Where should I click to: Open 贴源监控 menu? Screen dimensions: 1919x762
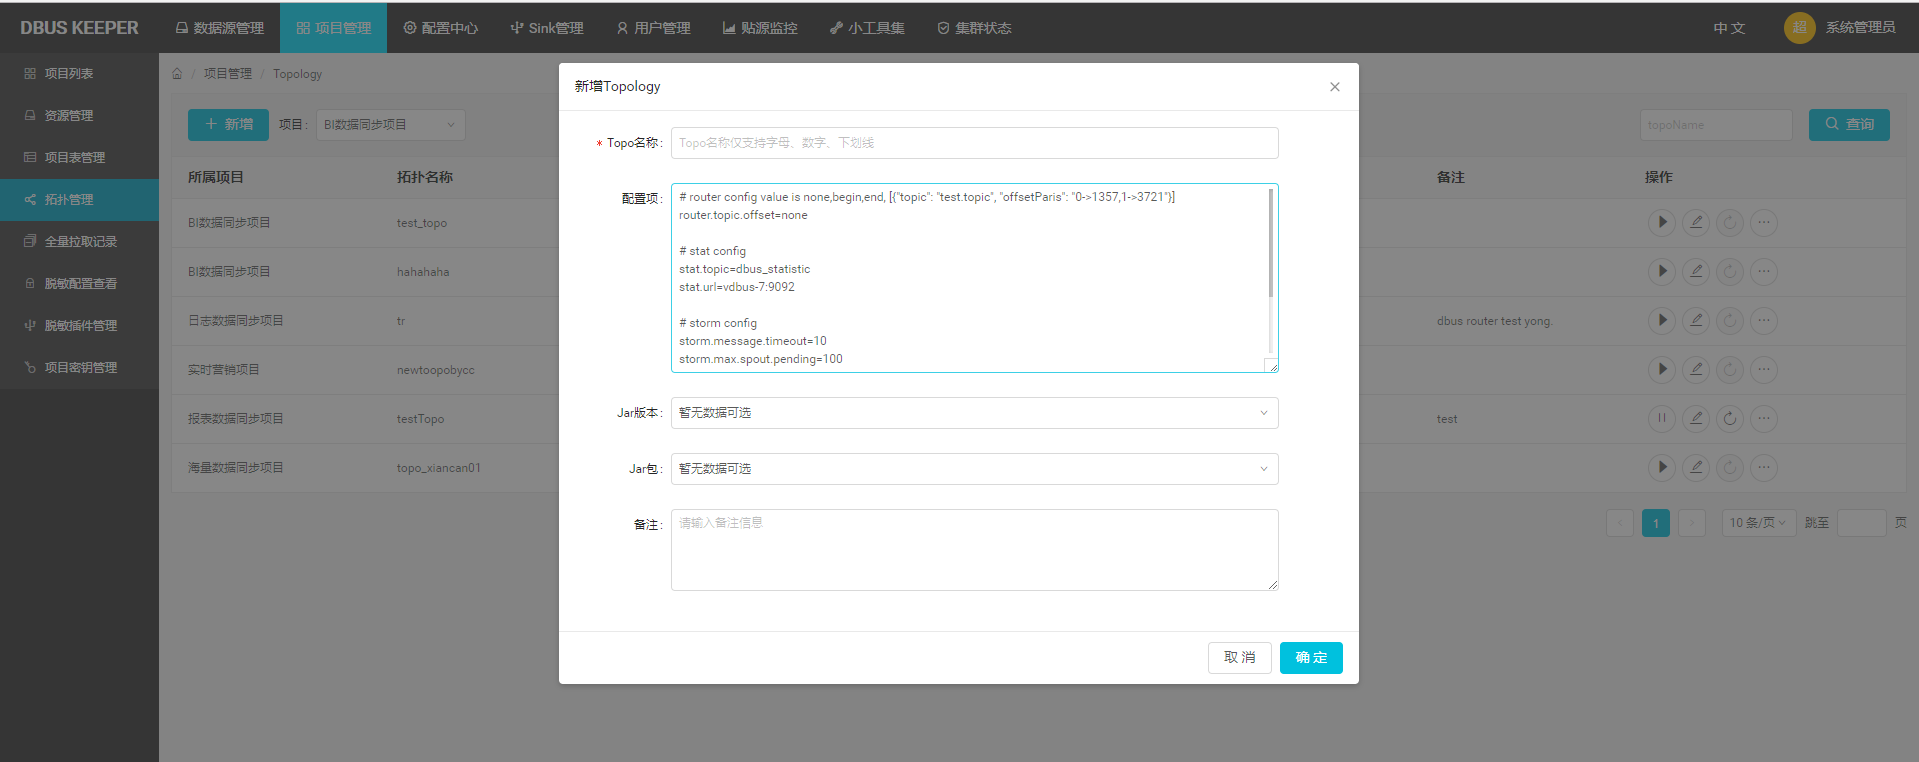tap(760, 28)
